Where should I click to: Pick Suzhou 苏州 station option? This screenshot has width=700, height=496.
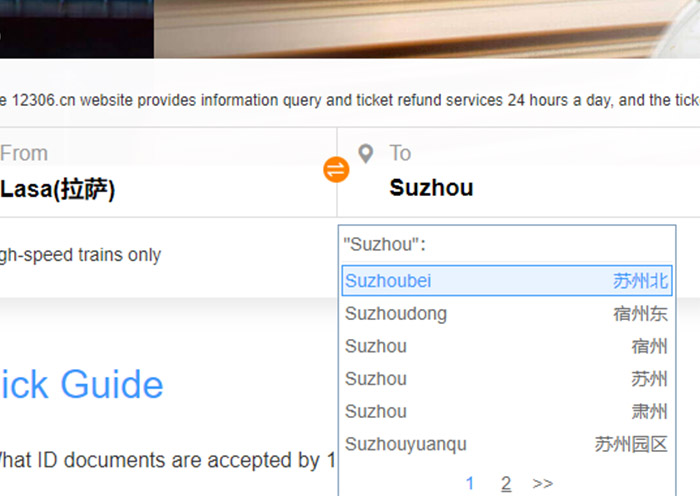point(507,379)
